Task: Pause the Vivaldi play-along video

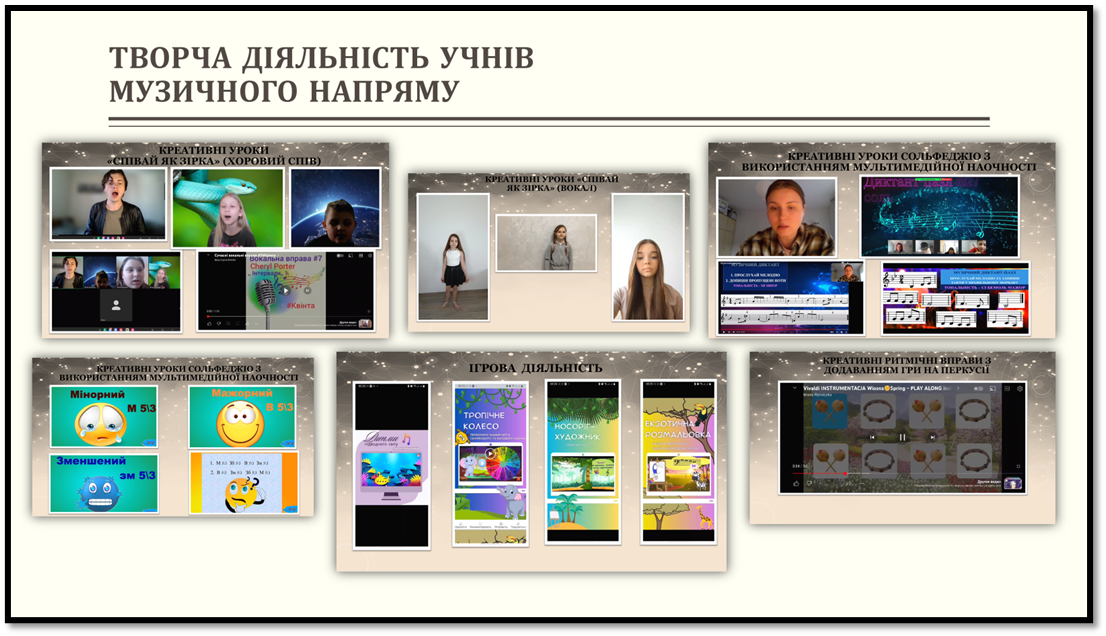Action: (x=902, y=437)
